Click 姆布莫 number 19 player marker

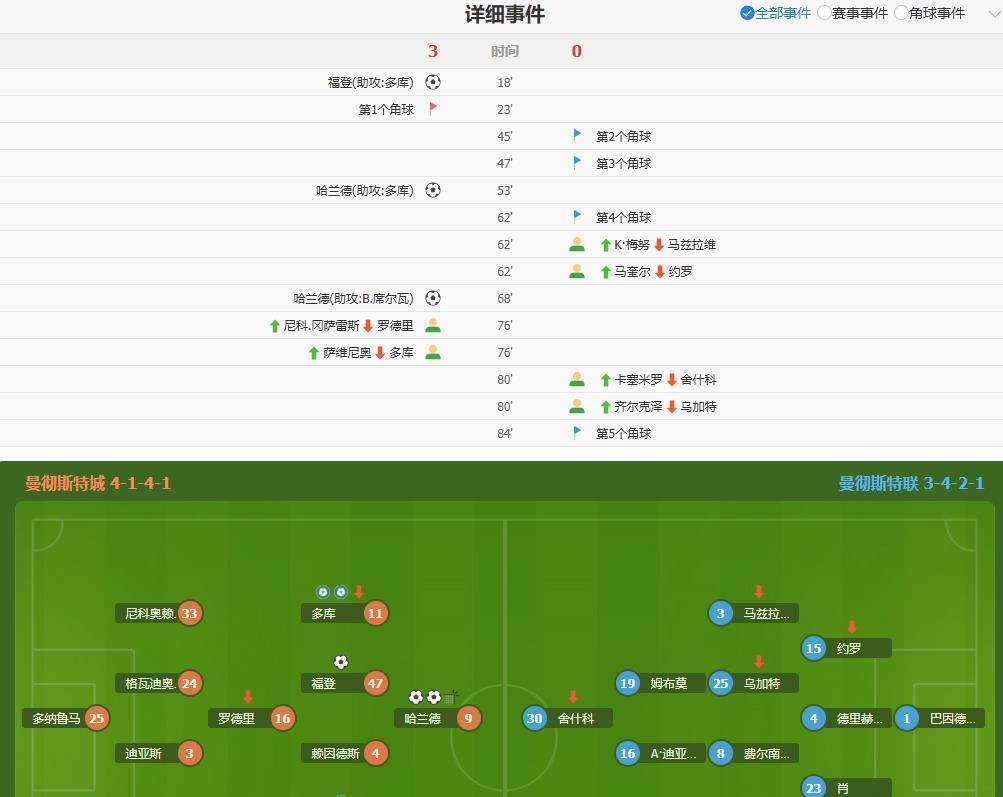628,683
